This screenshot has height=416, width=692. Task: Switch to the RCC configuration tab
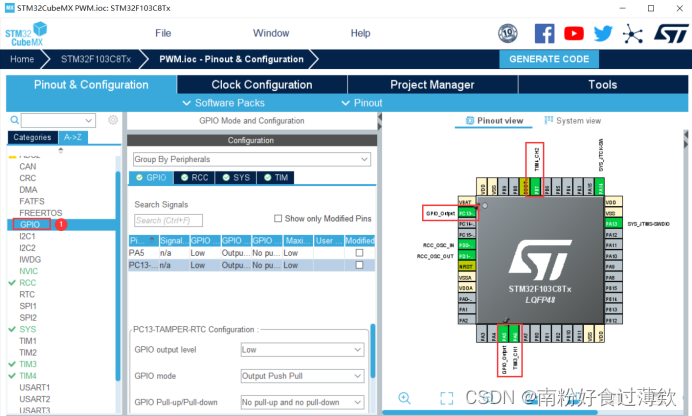[194, 177]
